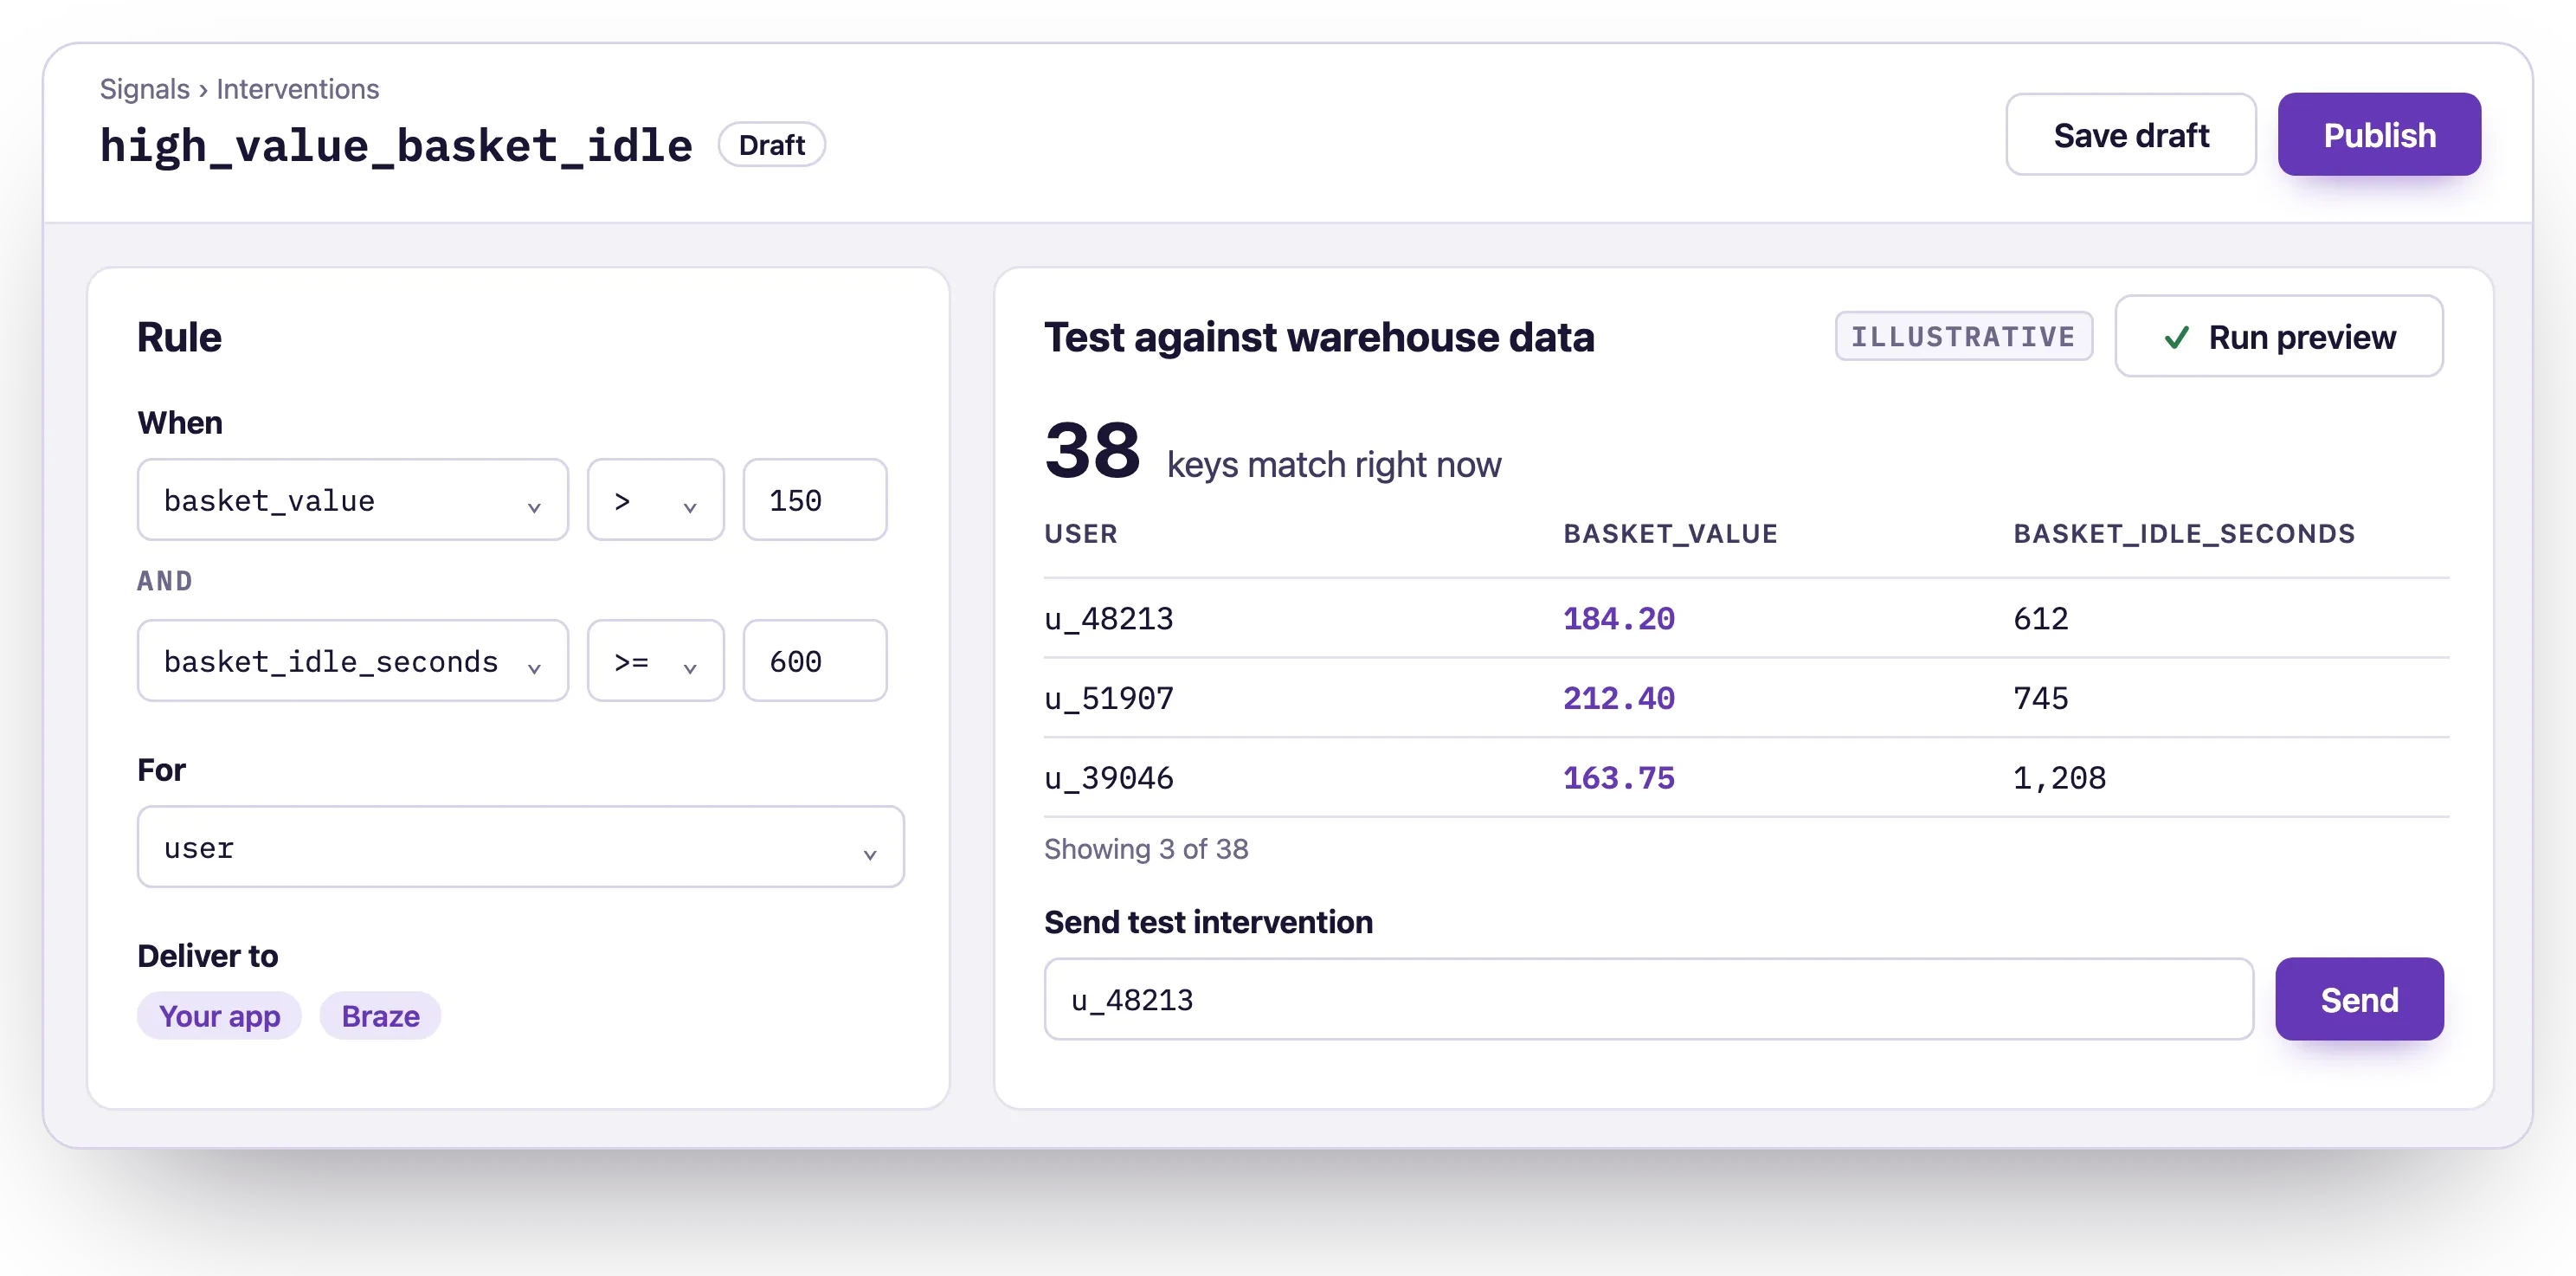The image size is (2576, 1276).
Task: Select the Braze delivery chip
Action: 380,1016
